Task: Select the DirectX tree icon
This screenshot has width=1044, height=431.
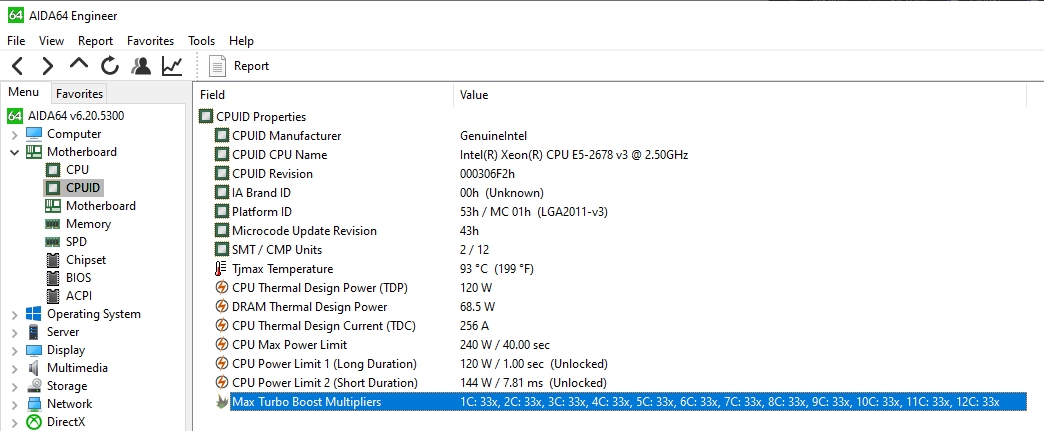Action: click(34, 422)
